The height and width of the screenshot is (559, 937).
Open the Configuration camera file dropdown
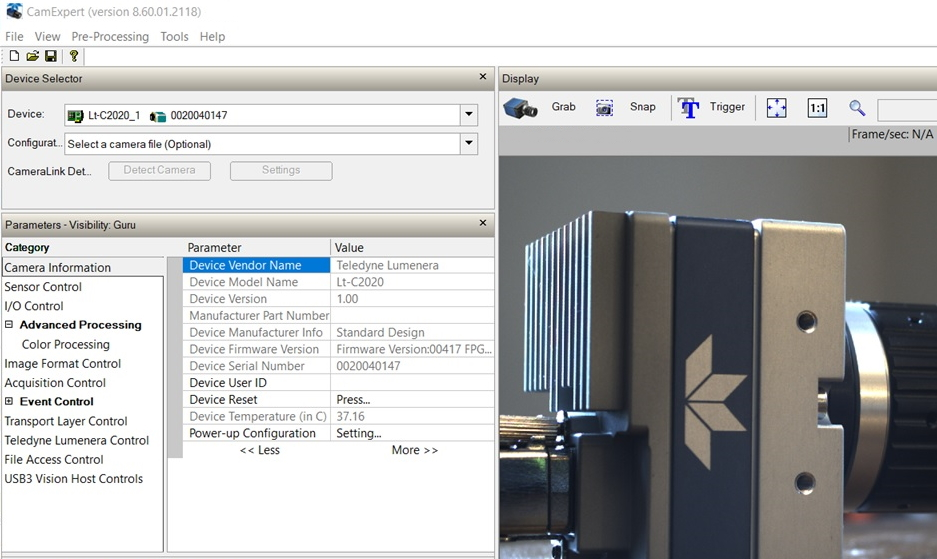468,144
